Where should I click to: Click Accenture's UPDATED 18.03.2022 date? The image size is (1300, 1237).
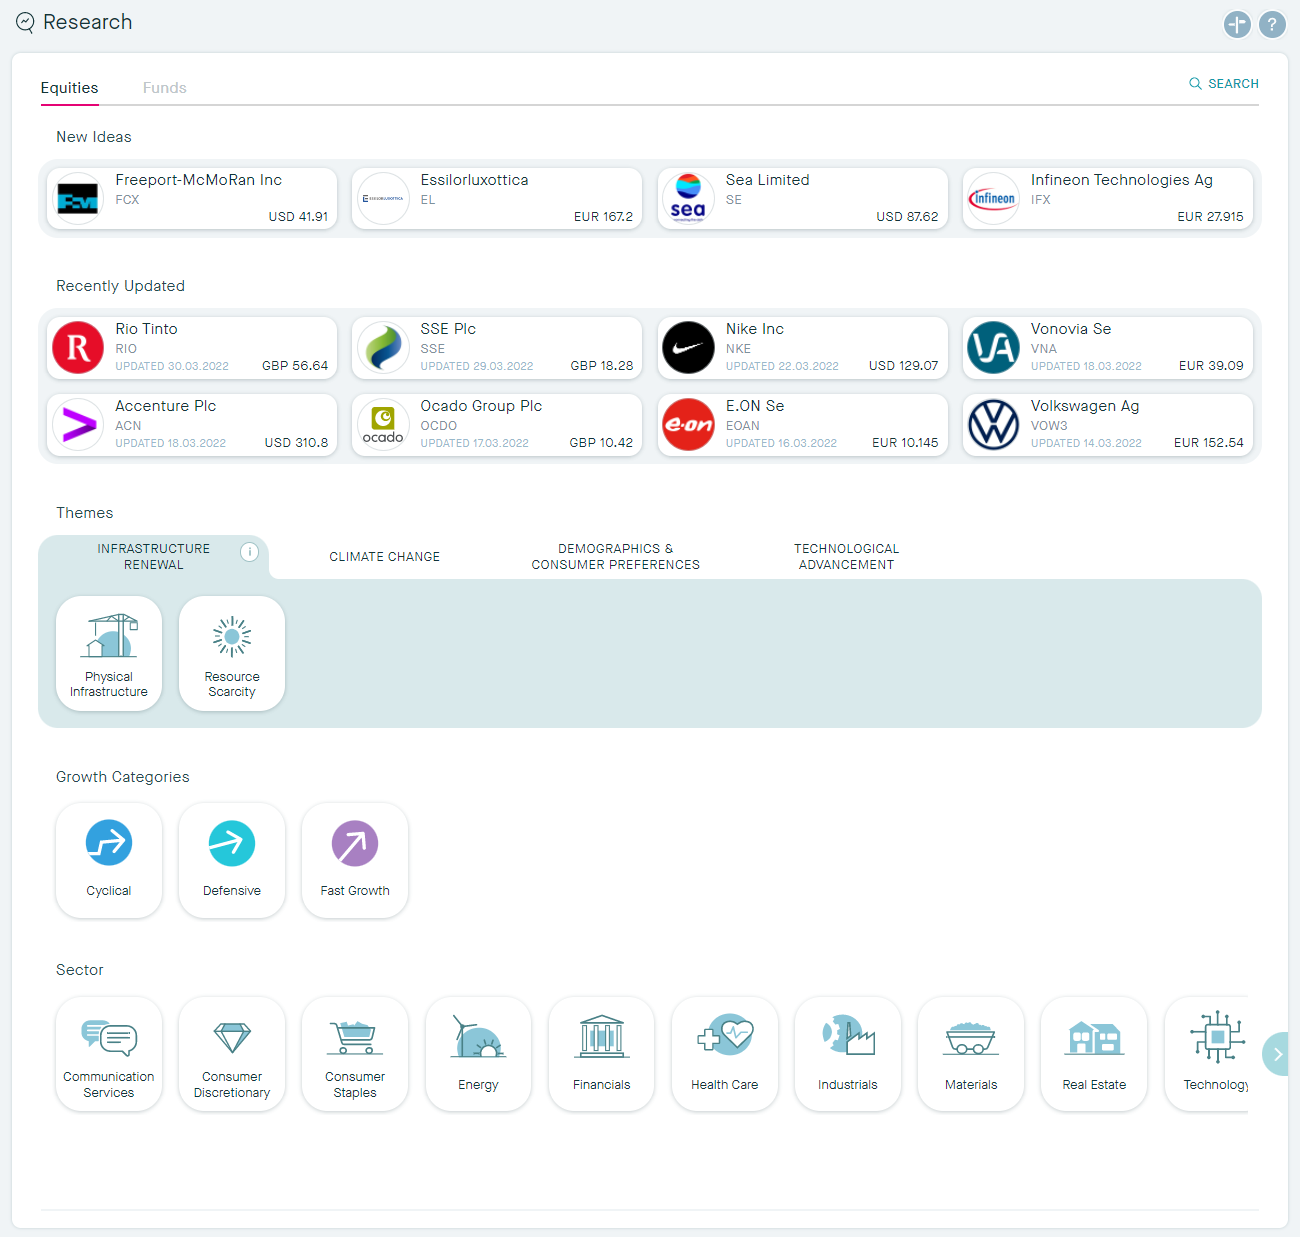coord(171,443)
